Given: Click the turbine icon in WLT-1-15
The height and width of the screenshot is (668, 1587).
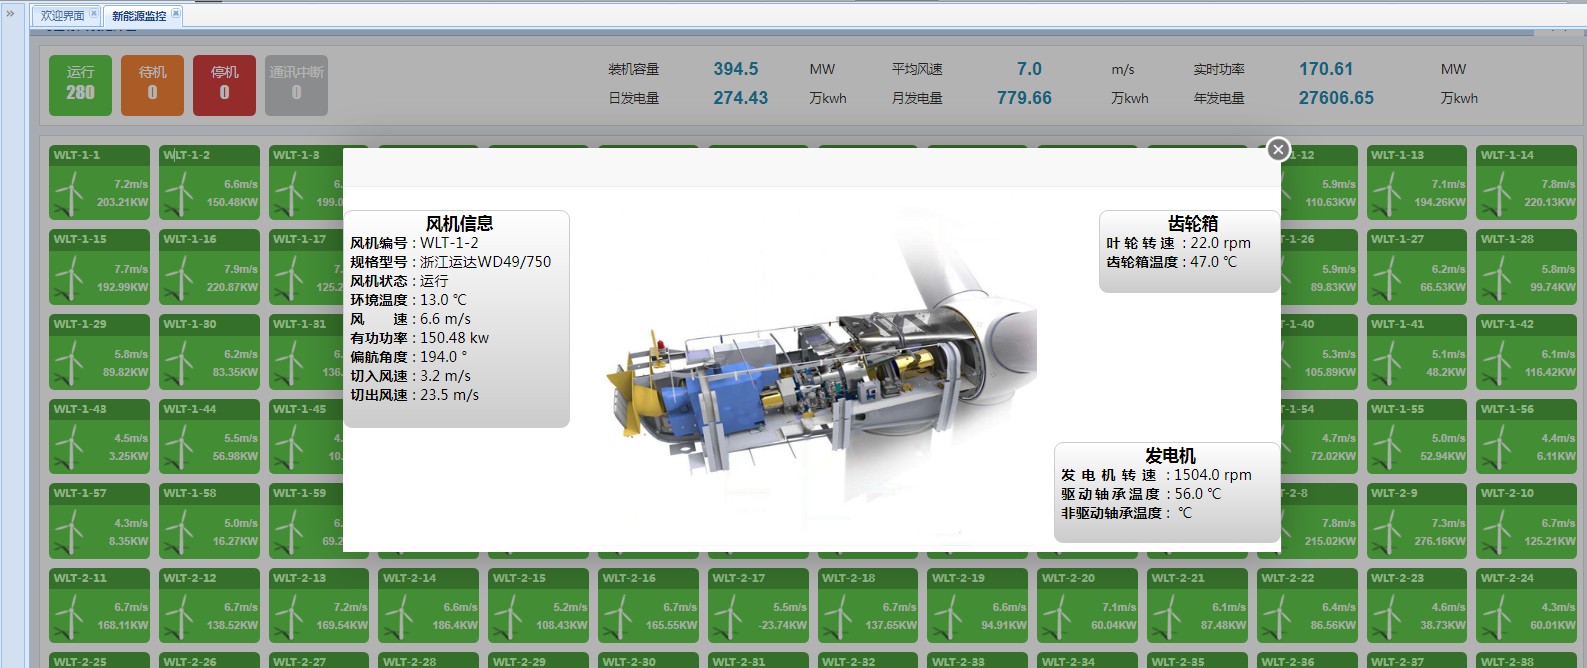Looking at the screenshot, I should click(68, 278).
